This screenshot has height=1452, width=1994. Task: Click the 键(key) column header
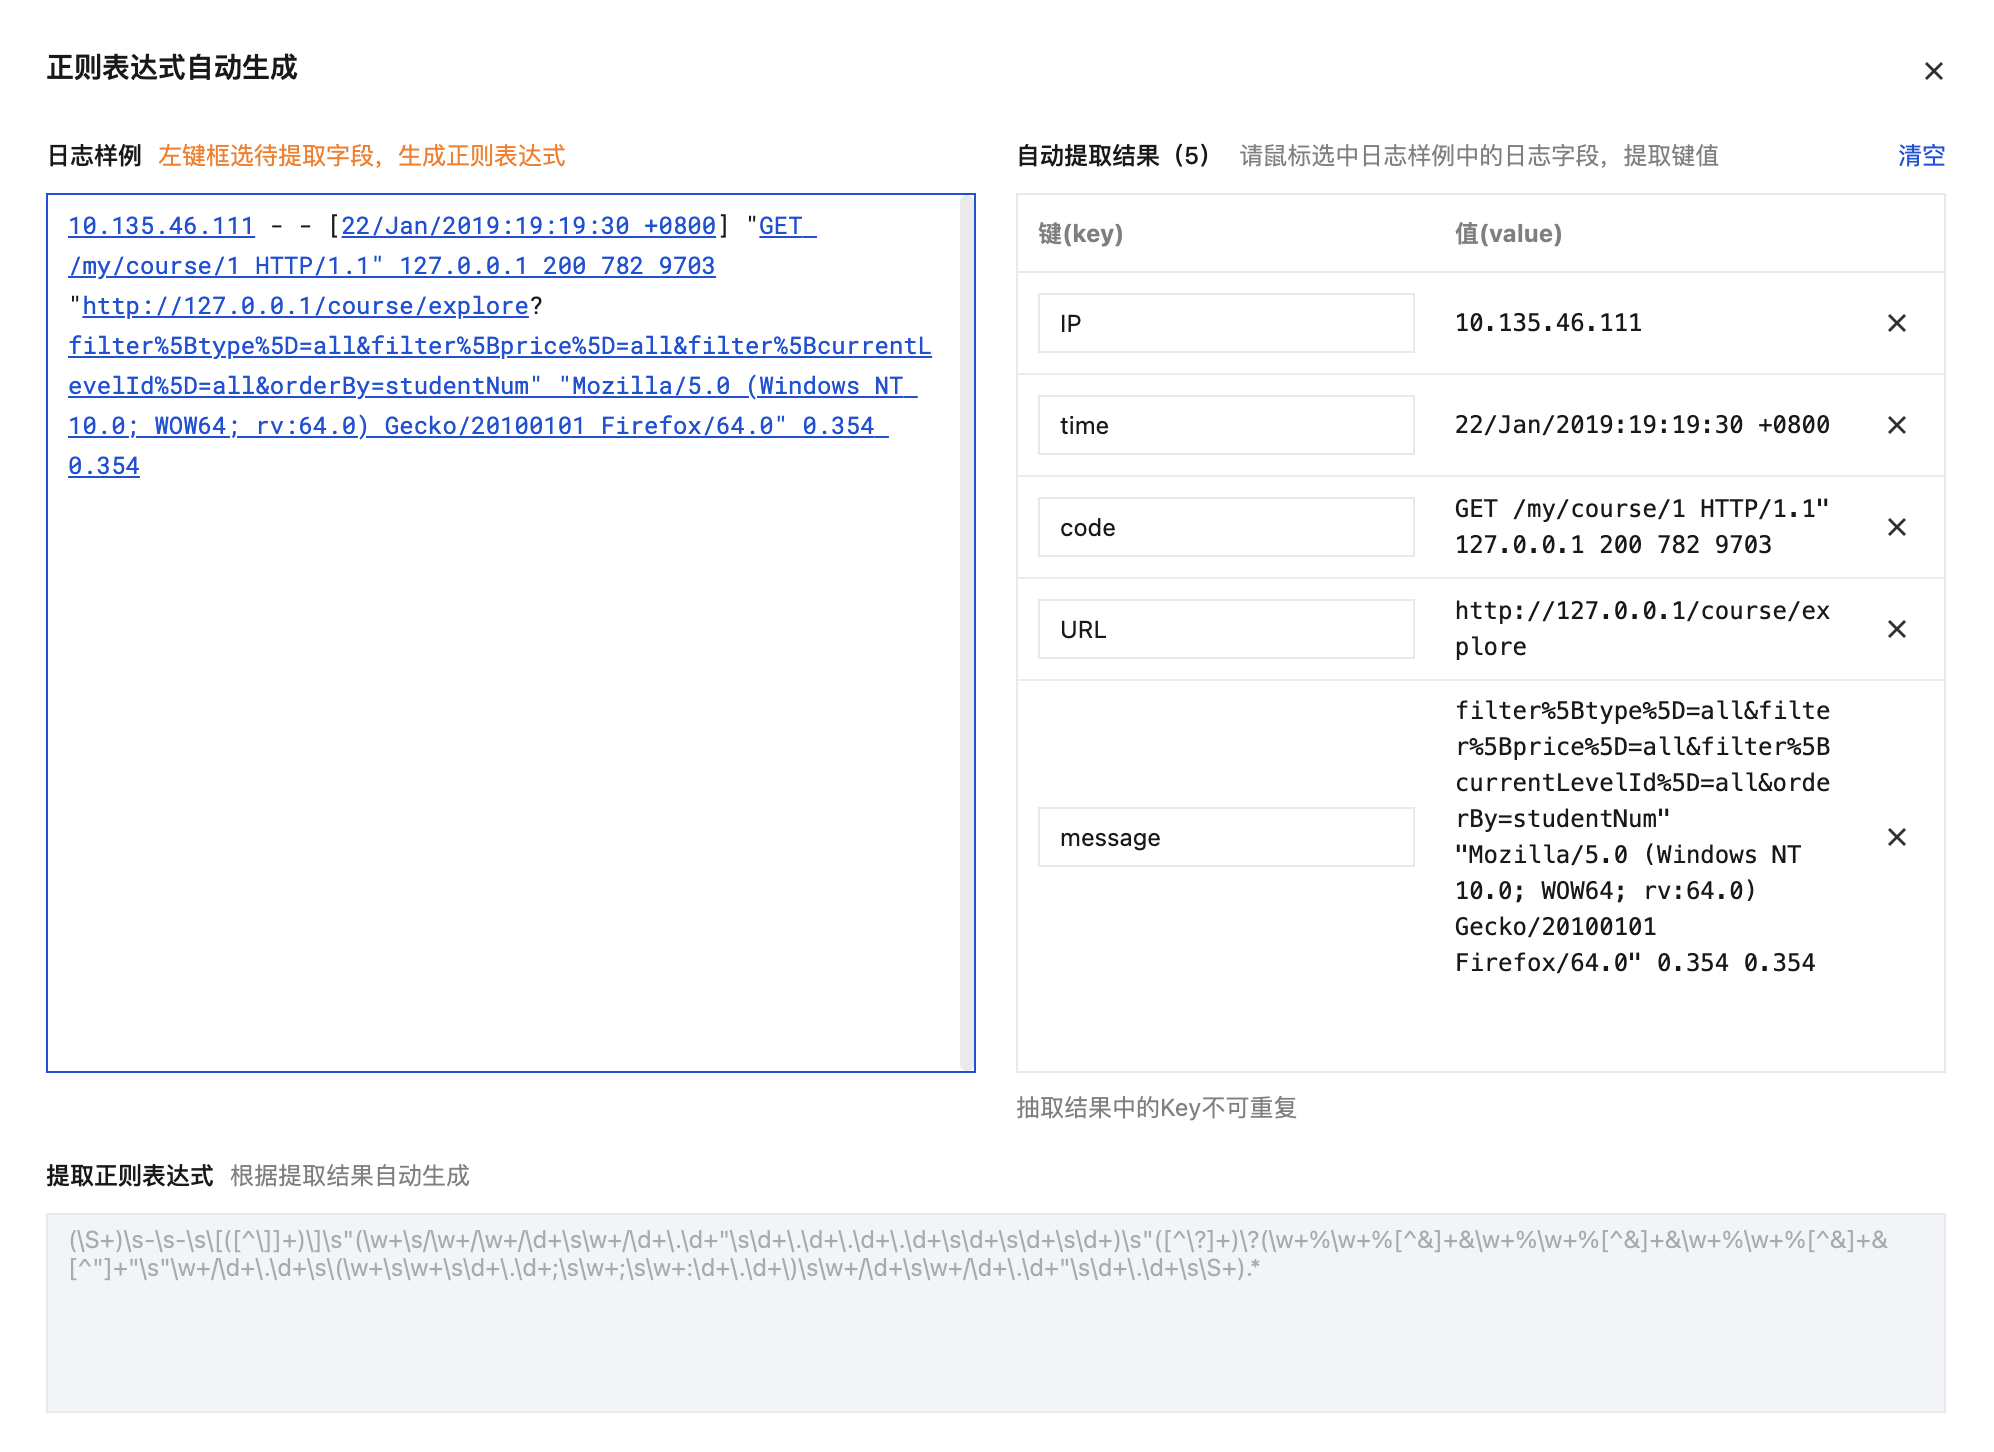click(1080, 234)
